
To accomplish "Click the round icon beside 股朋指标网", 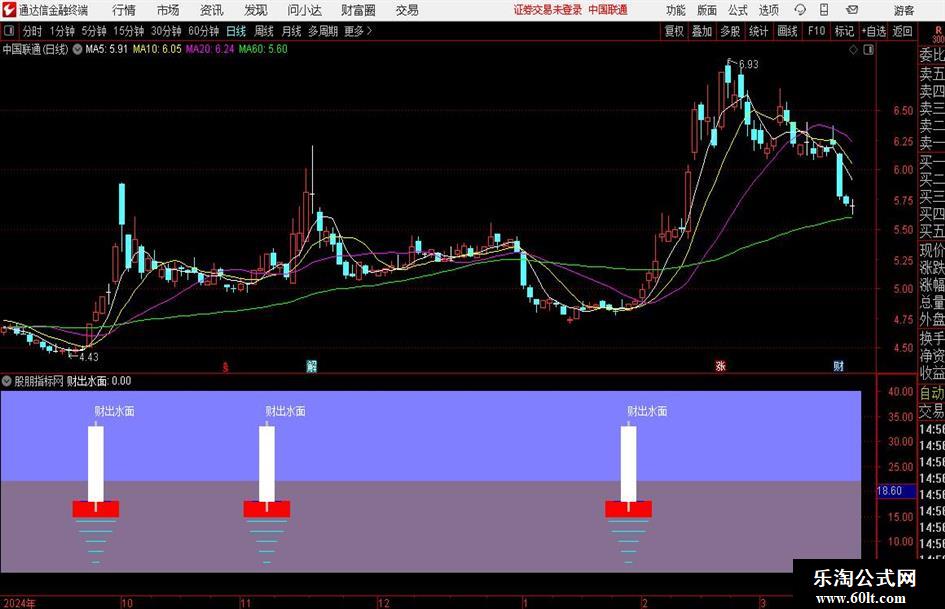I will 7,381.
